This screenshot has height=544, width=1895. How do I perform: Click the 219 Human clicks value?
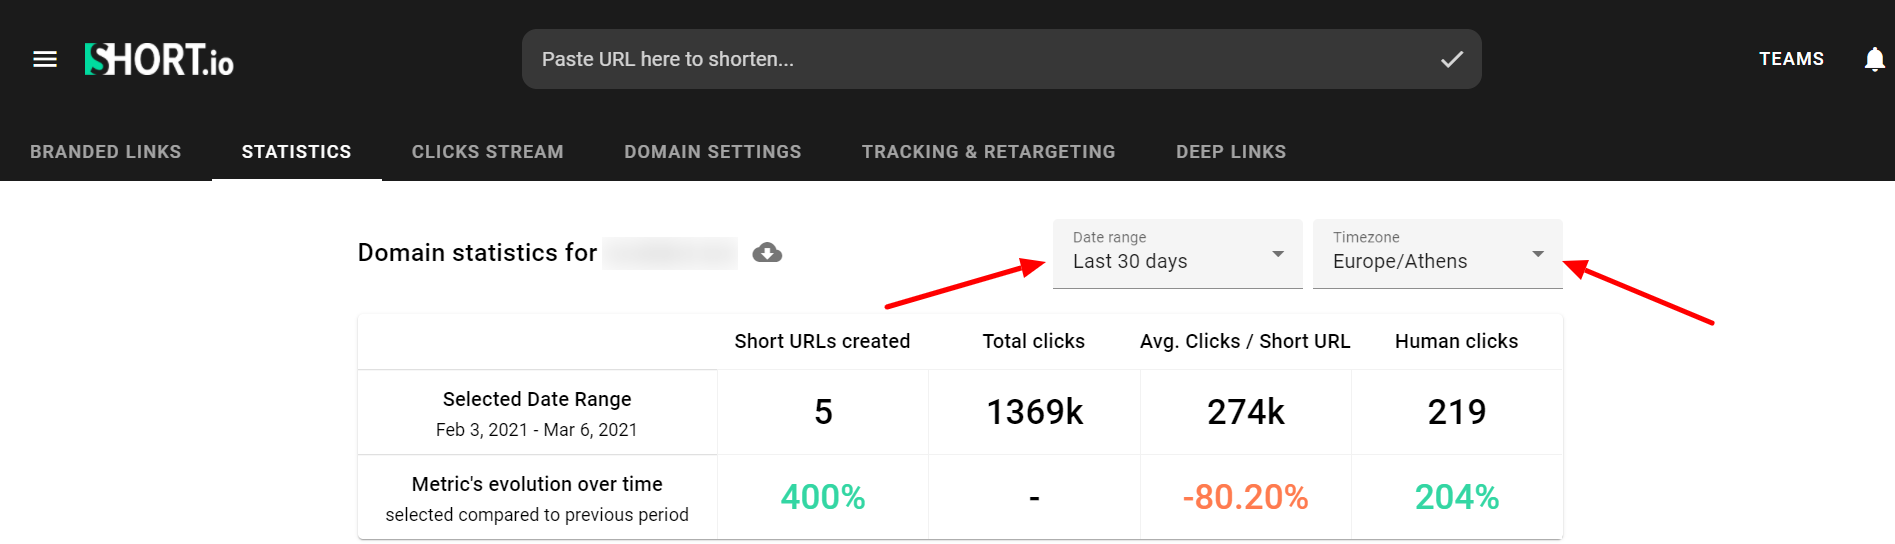point(1457,412)
